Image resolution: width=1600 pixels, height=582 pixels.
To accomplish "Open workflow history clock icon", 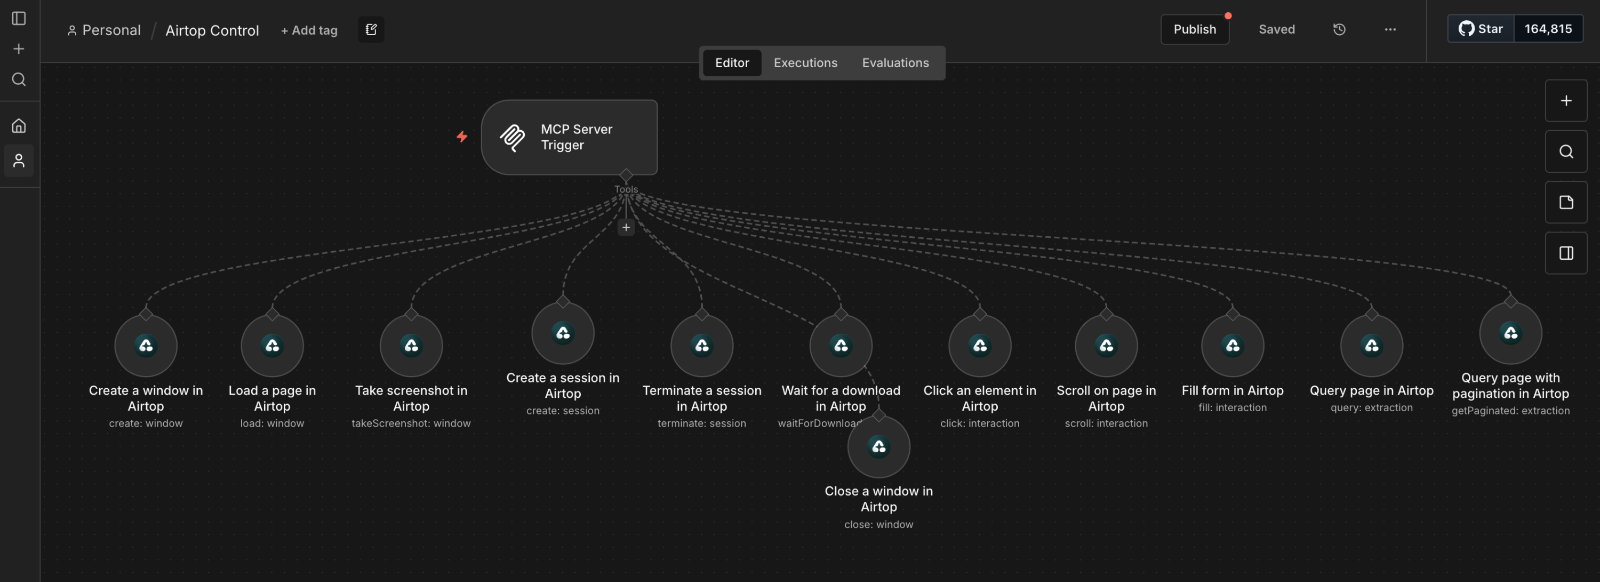I will pyautogui.click(x=1339, y=30).
